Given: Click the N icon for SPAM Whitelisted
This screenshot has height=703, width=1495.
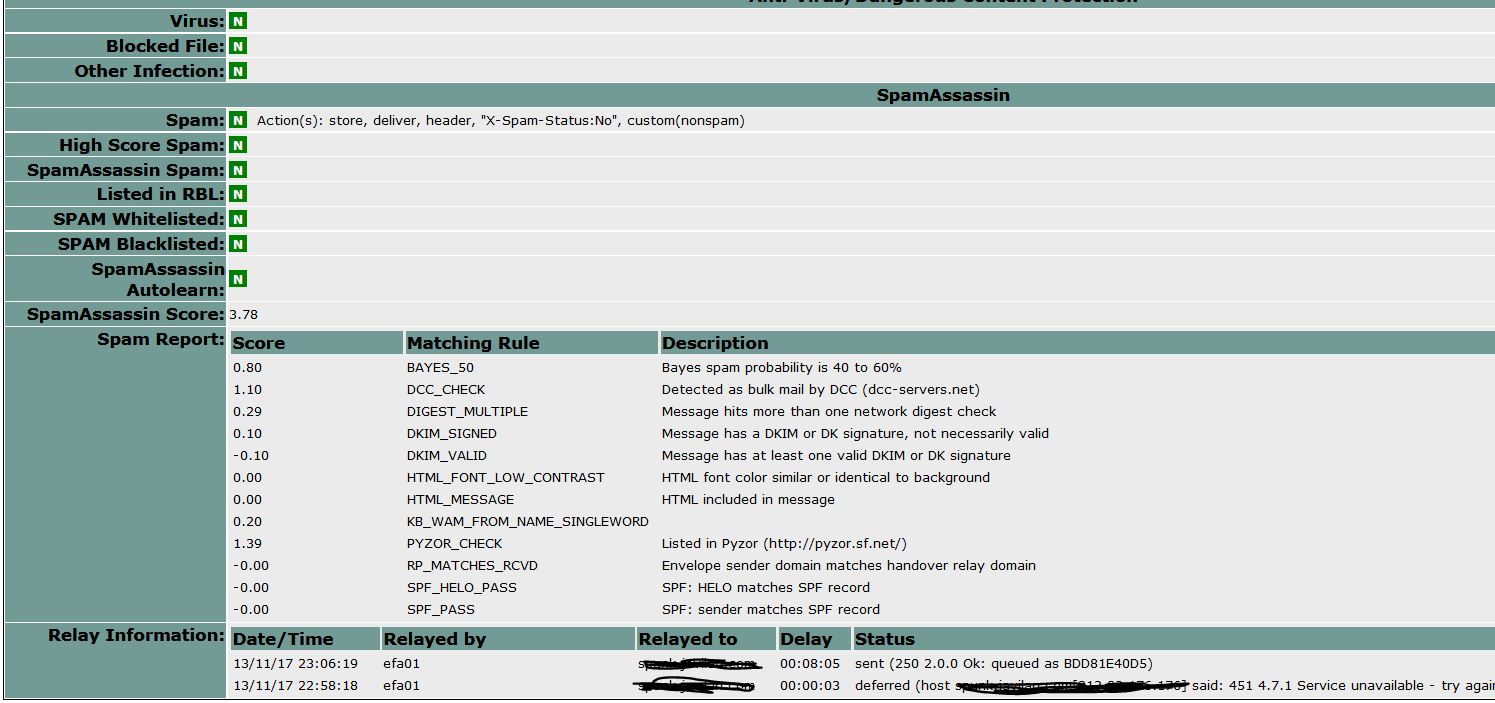Looking at the screenshot, I should [237, 219].
